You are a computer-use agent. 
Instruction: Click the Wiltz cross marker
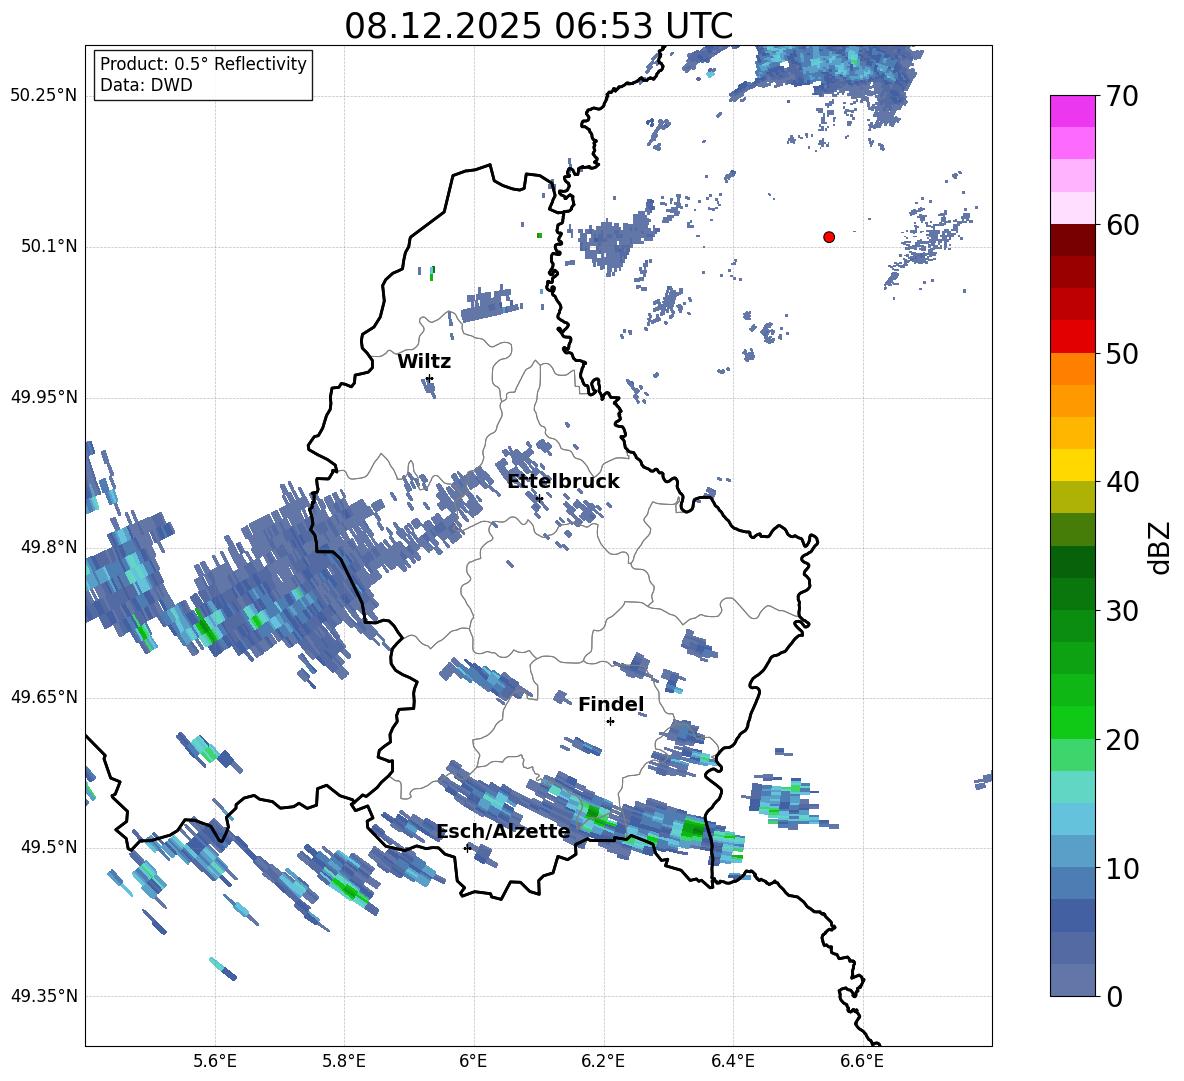[430, 378]
